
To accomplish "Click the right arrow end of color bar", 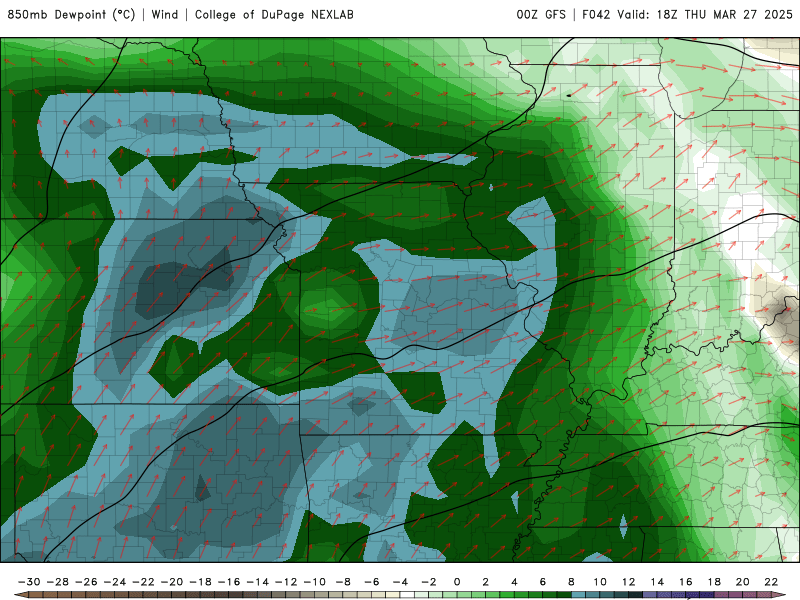I will tap(779, 595).
